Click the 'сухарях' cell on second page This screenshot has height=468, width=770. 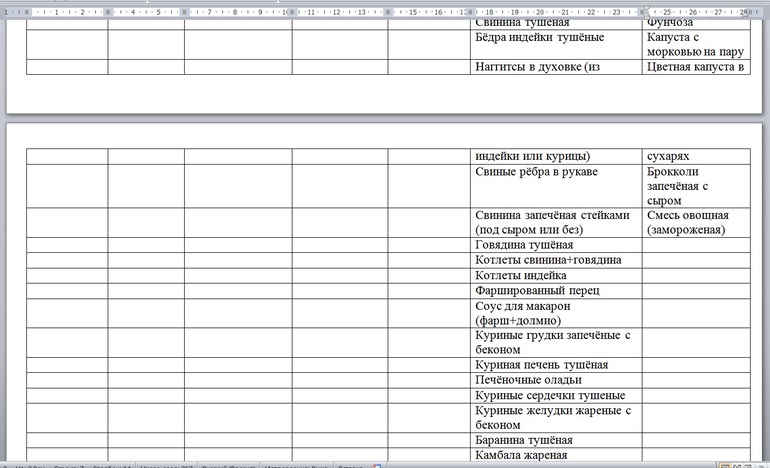tap(668, 156)
